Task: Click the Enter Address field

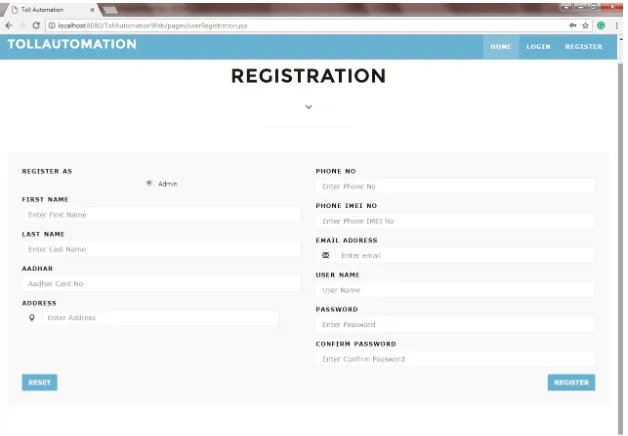Action: click(x=160, y=318)
